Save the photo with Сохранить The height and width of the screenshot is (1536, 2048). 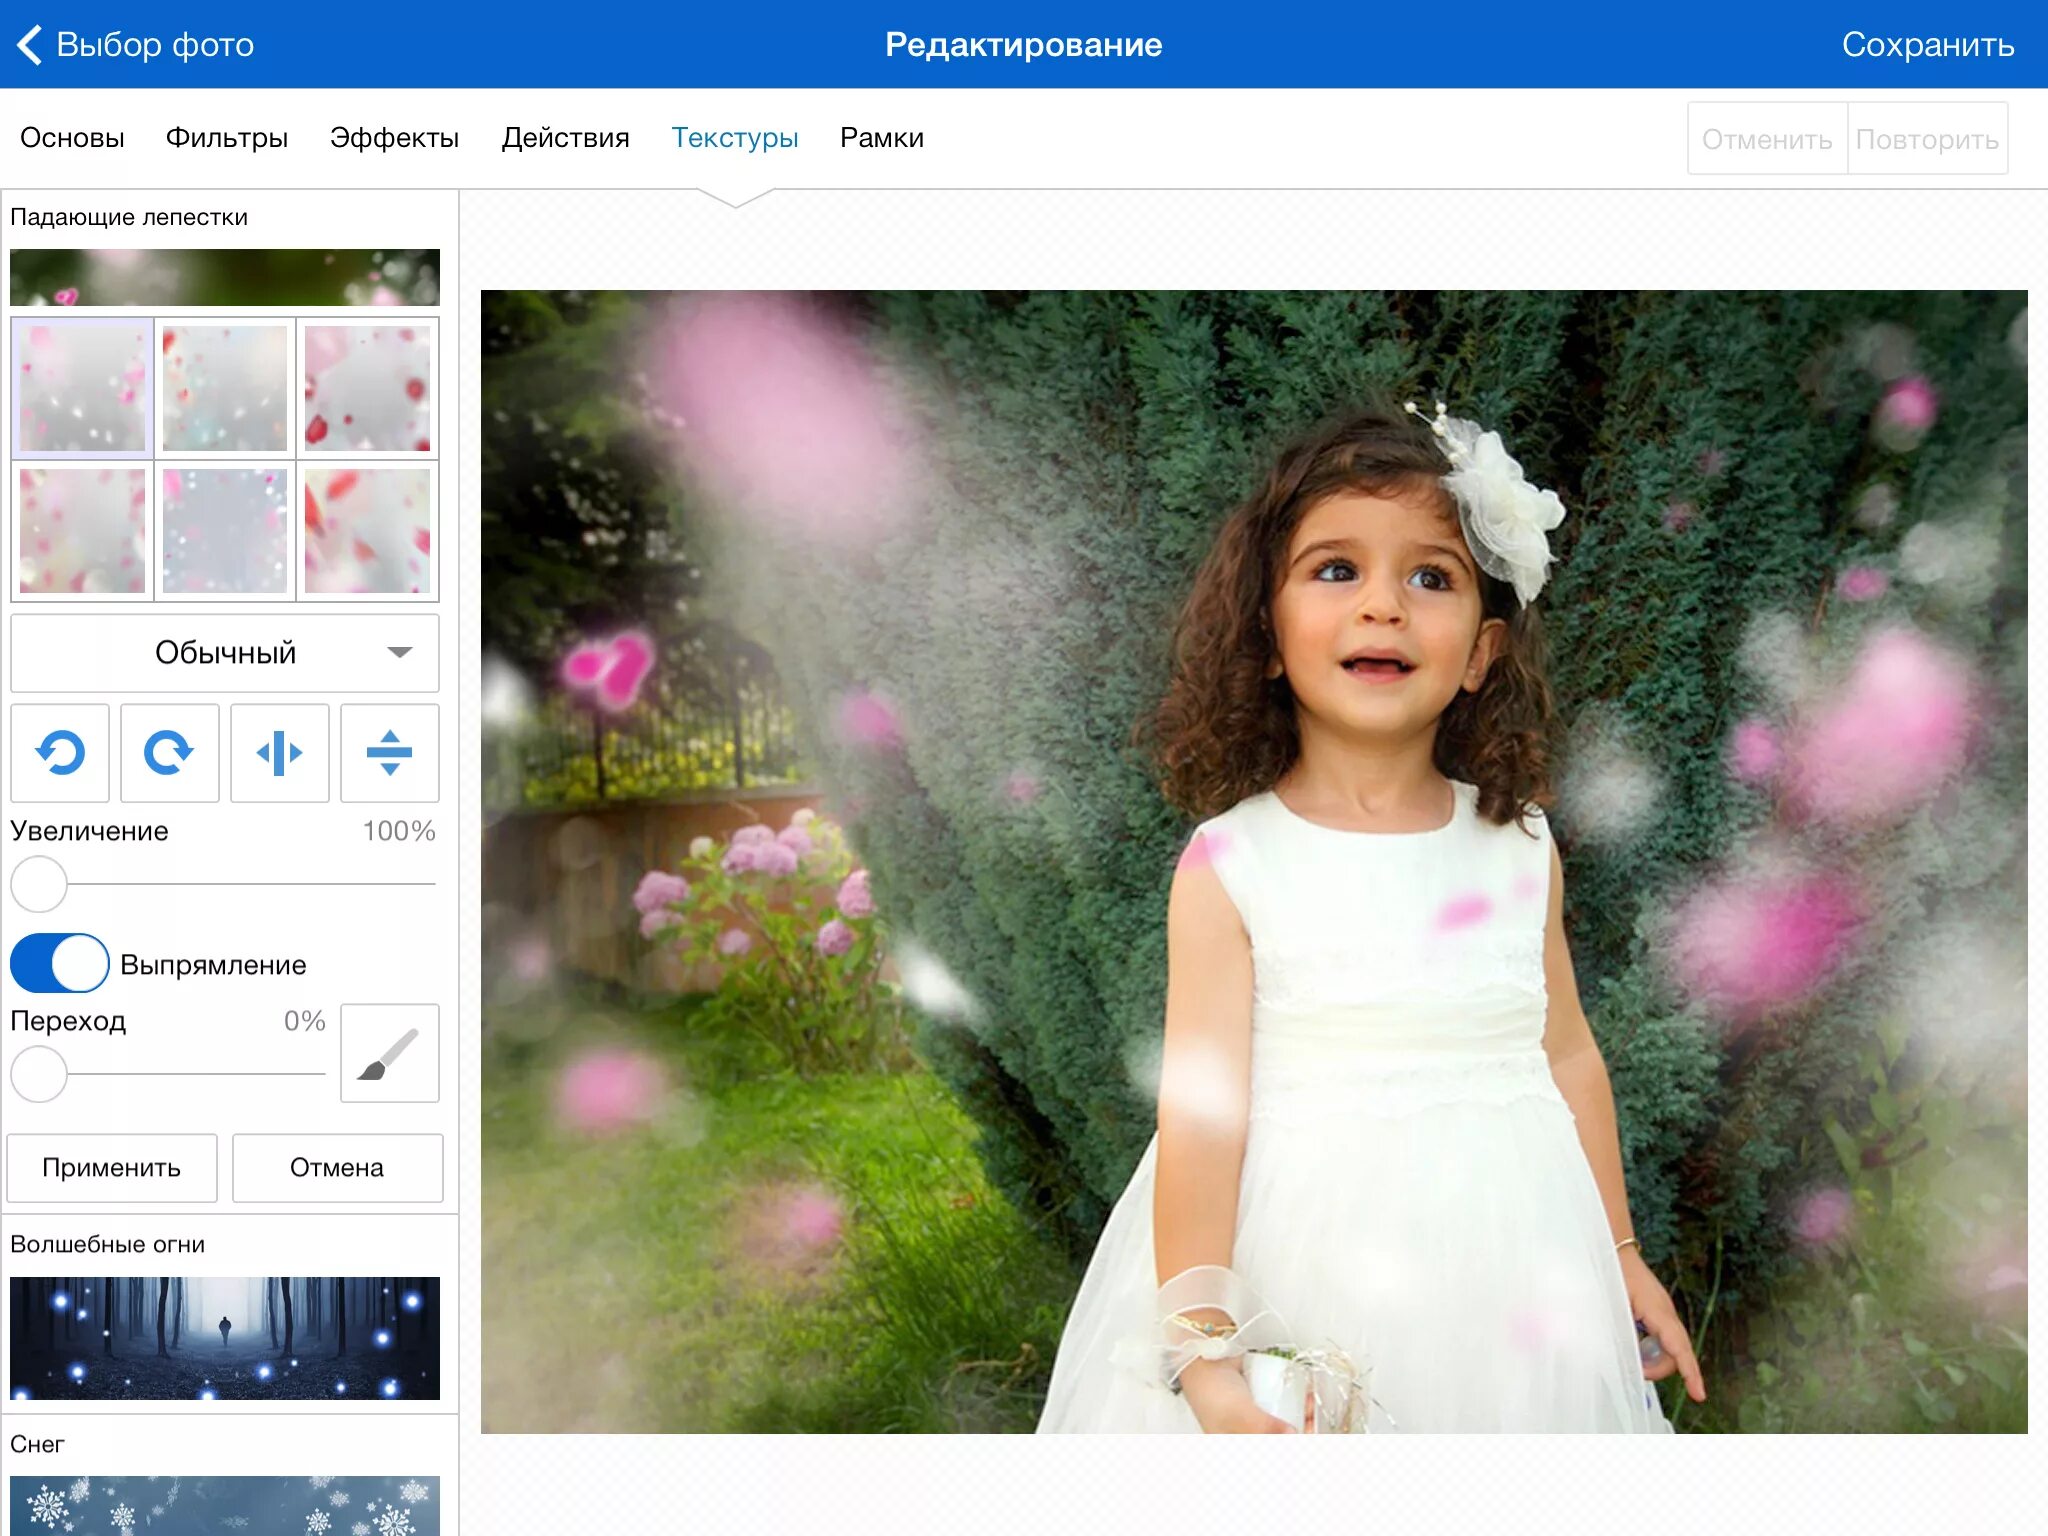click(1927, 44)
